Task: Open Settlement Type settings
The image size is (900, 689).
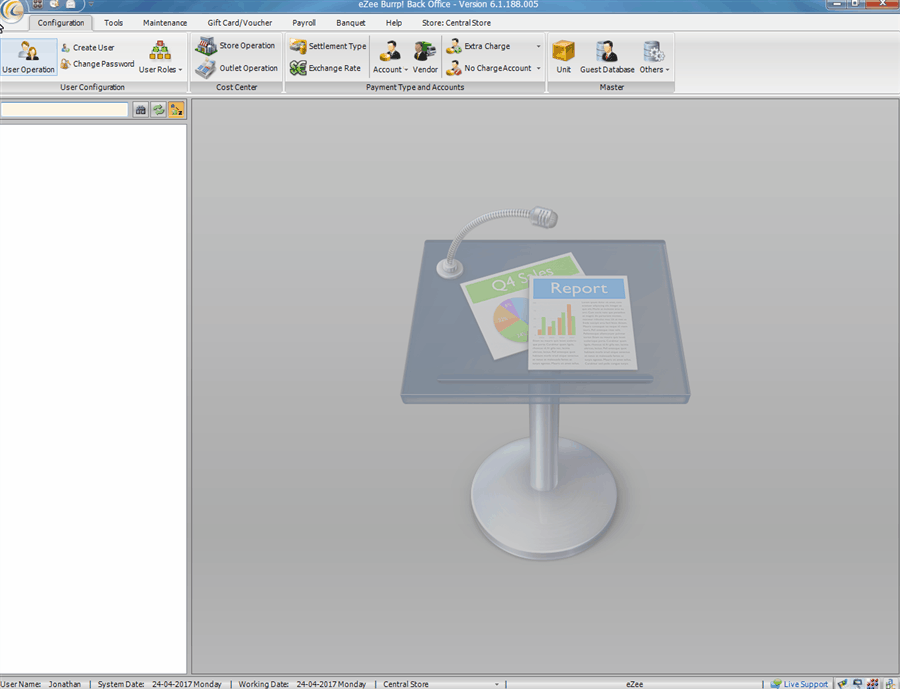Action: click(x=298, y=46)
